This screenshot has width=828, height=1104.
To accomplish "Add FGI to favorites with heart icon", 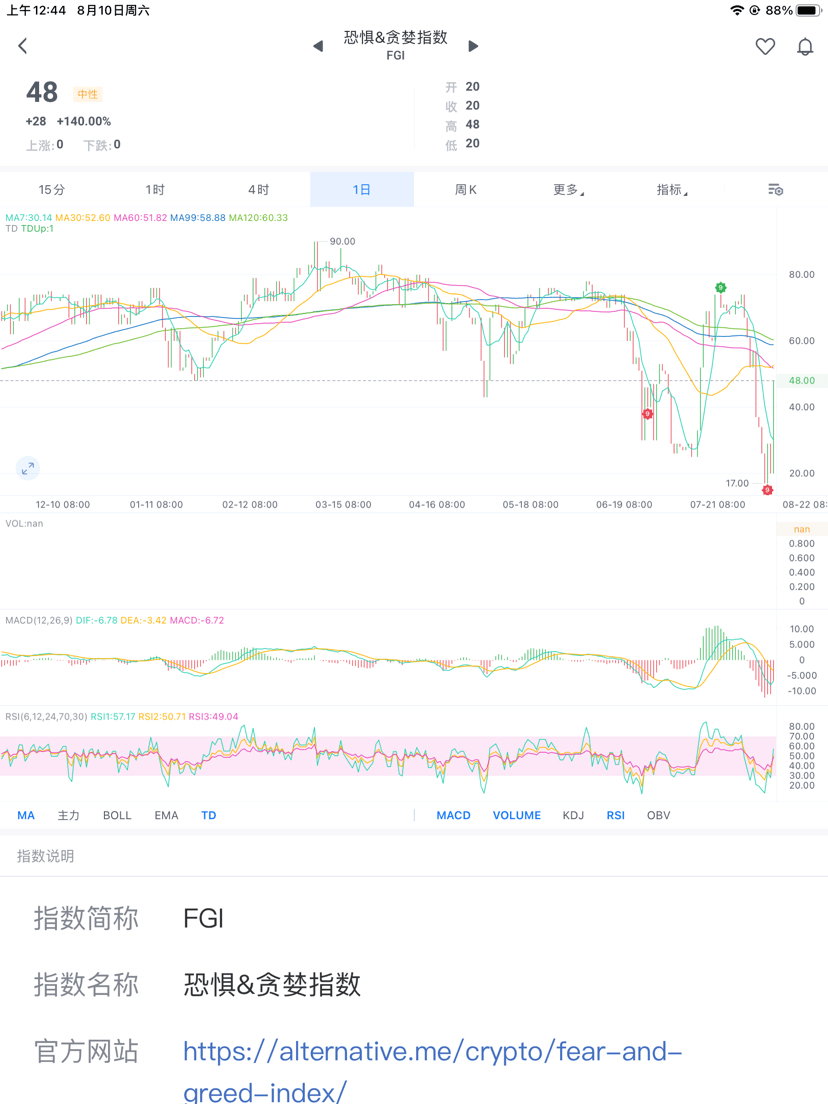I will (765, 46).
